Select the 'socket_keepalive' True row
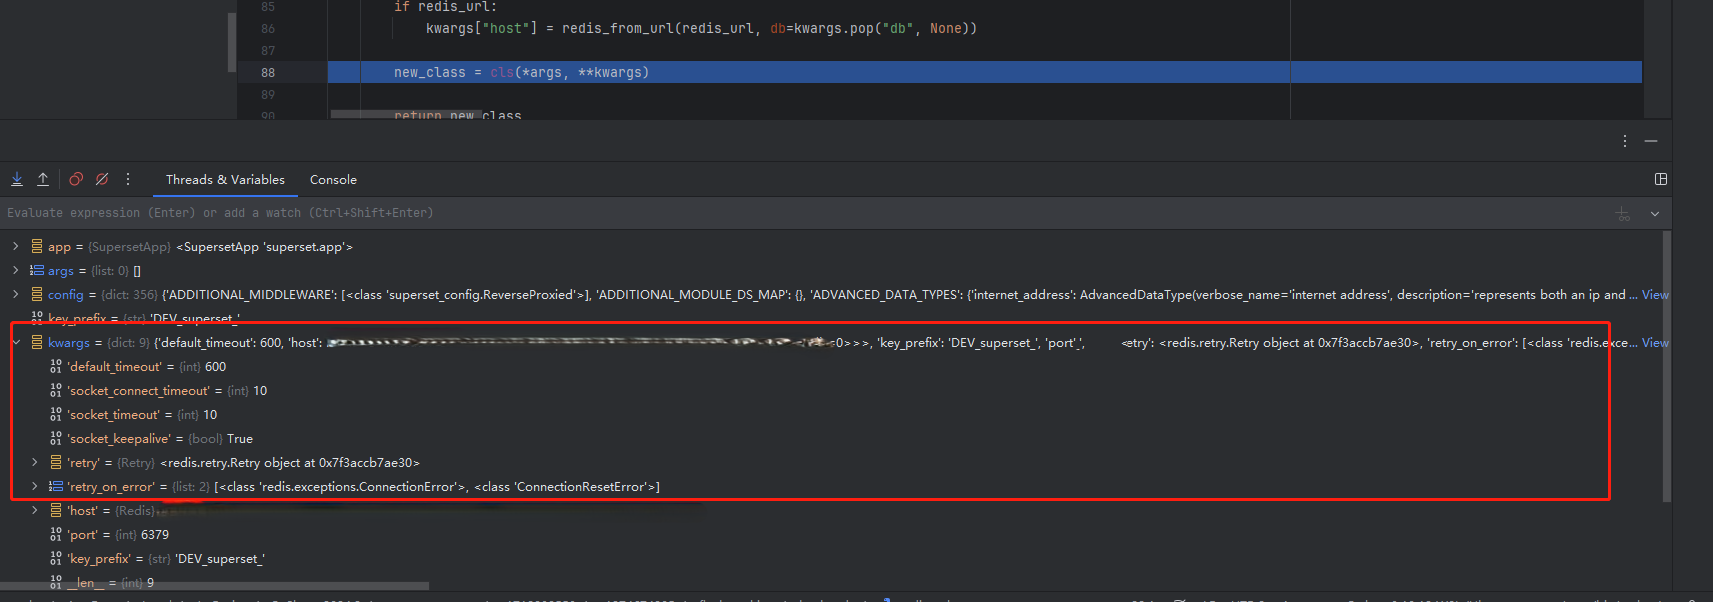The width and height of the screenshot is (1713, 602). pos(160,439)
